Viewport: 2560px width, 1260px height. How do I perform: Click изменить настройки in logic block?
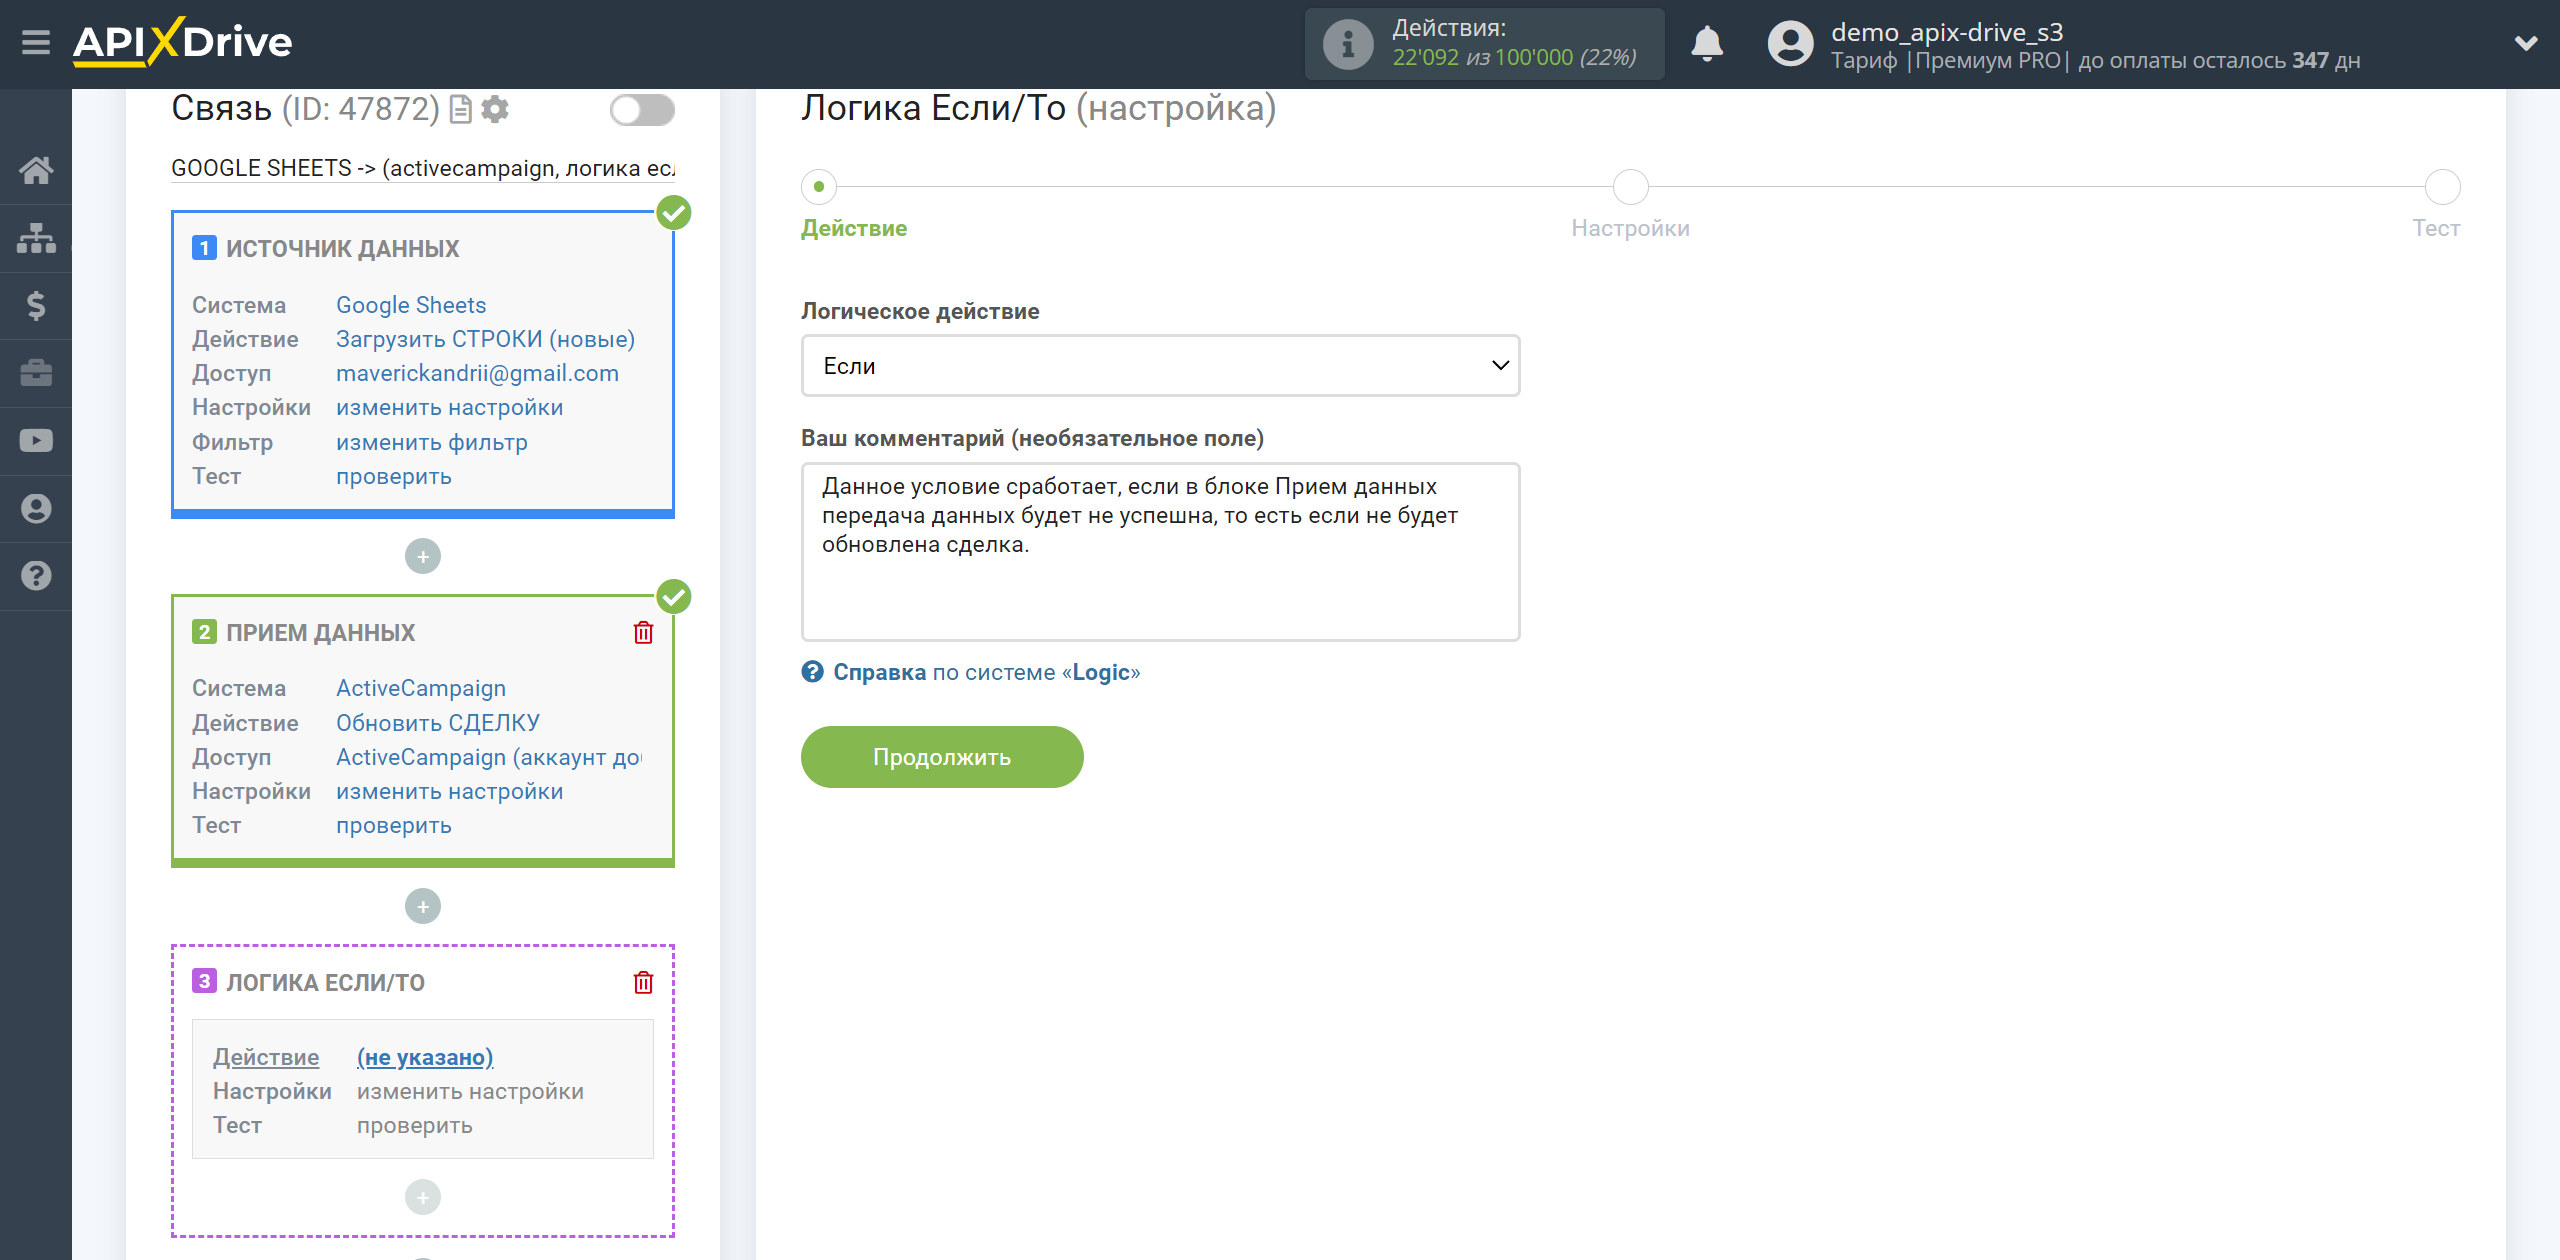[470, 1091]
